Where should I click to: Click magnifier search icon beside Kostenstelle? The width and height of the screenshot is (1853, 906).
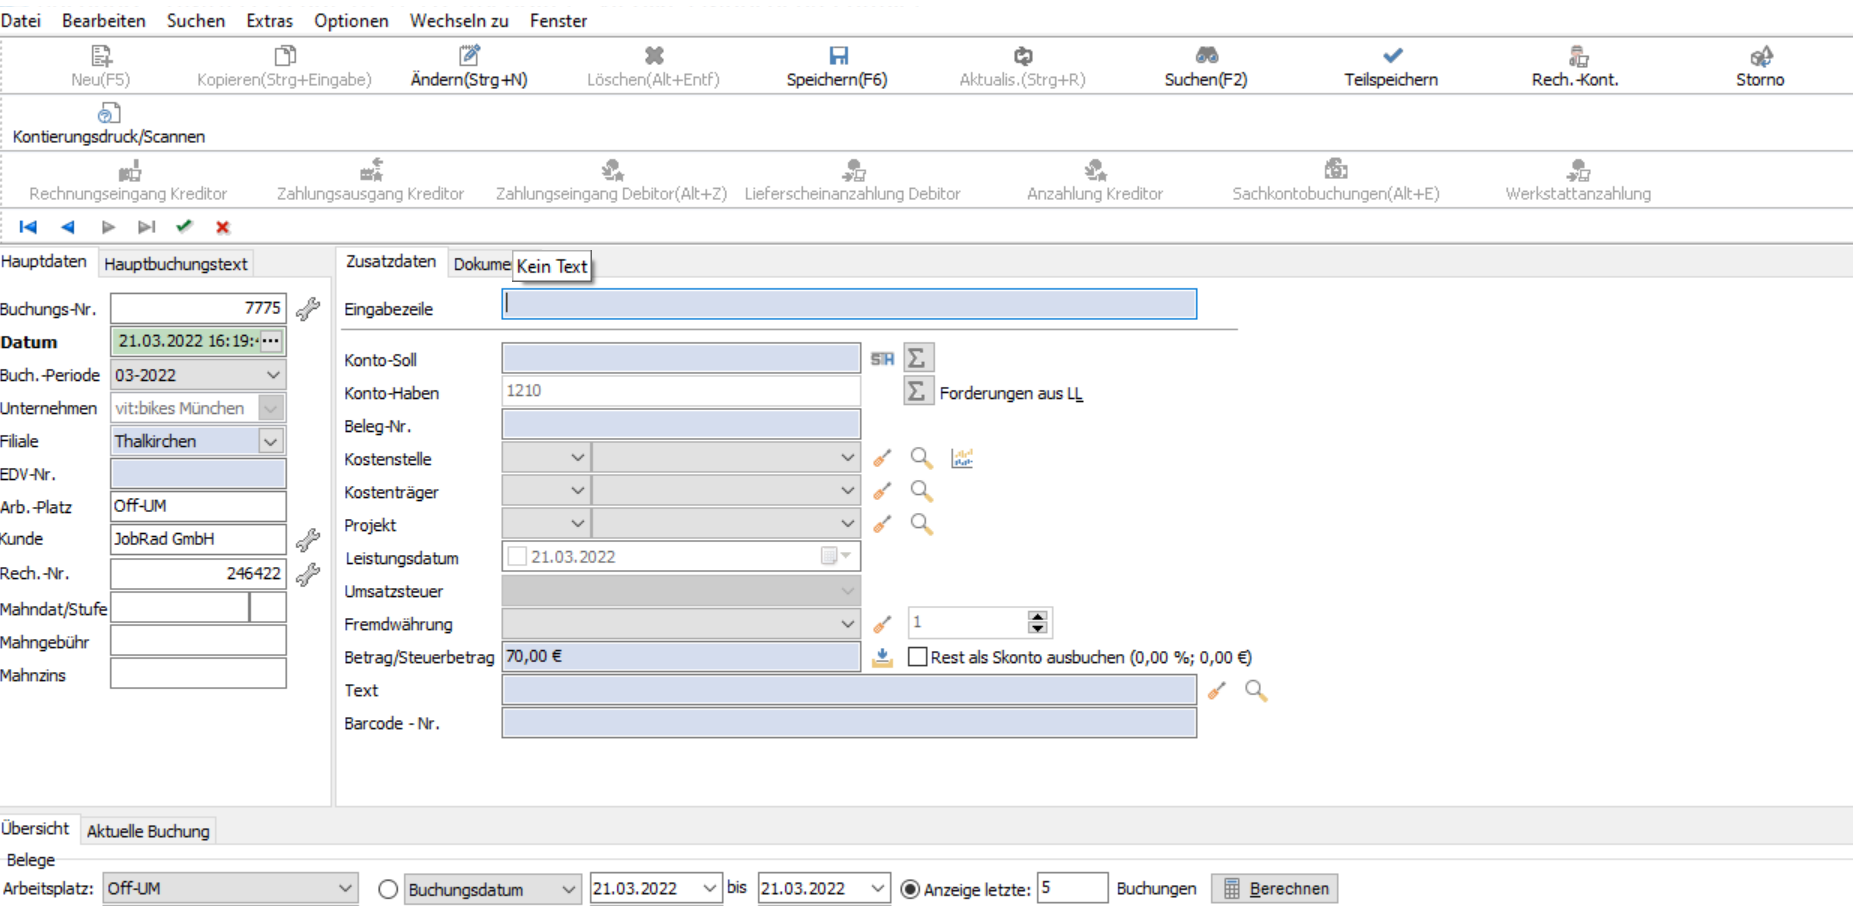pos(921,458)
